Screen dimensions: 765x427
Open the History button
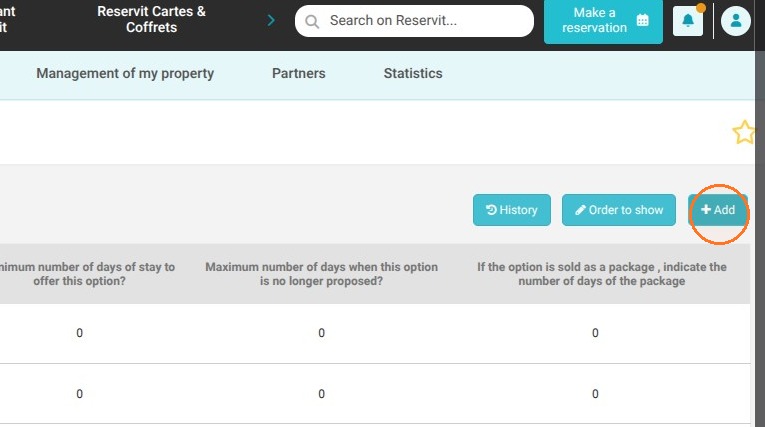coord(511,210)
